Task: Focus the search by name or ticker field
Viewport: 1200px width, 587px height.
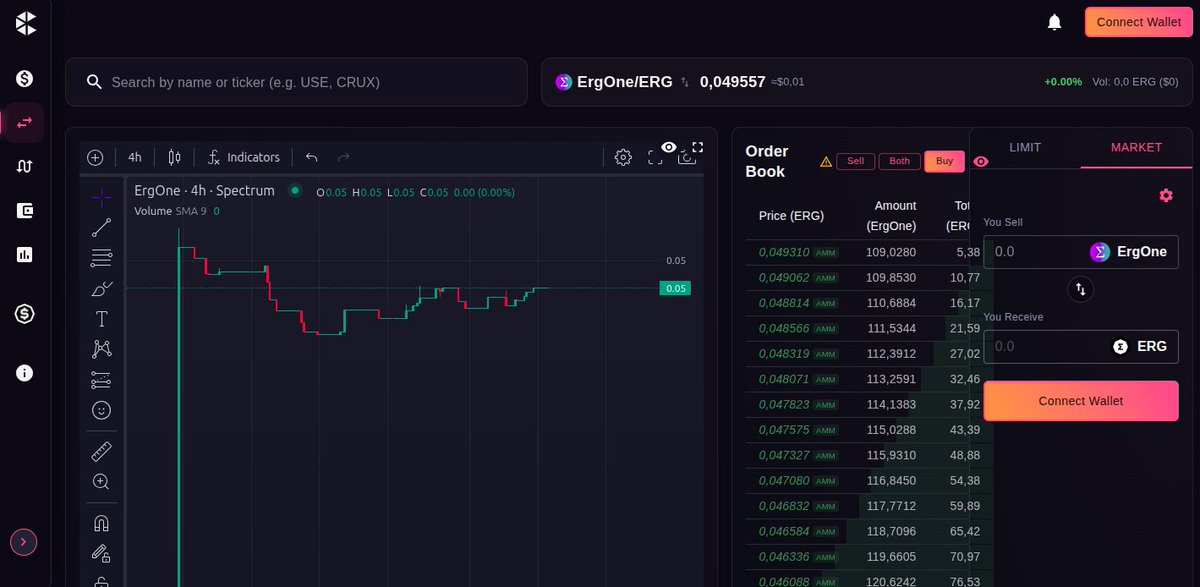Action: 296,82
